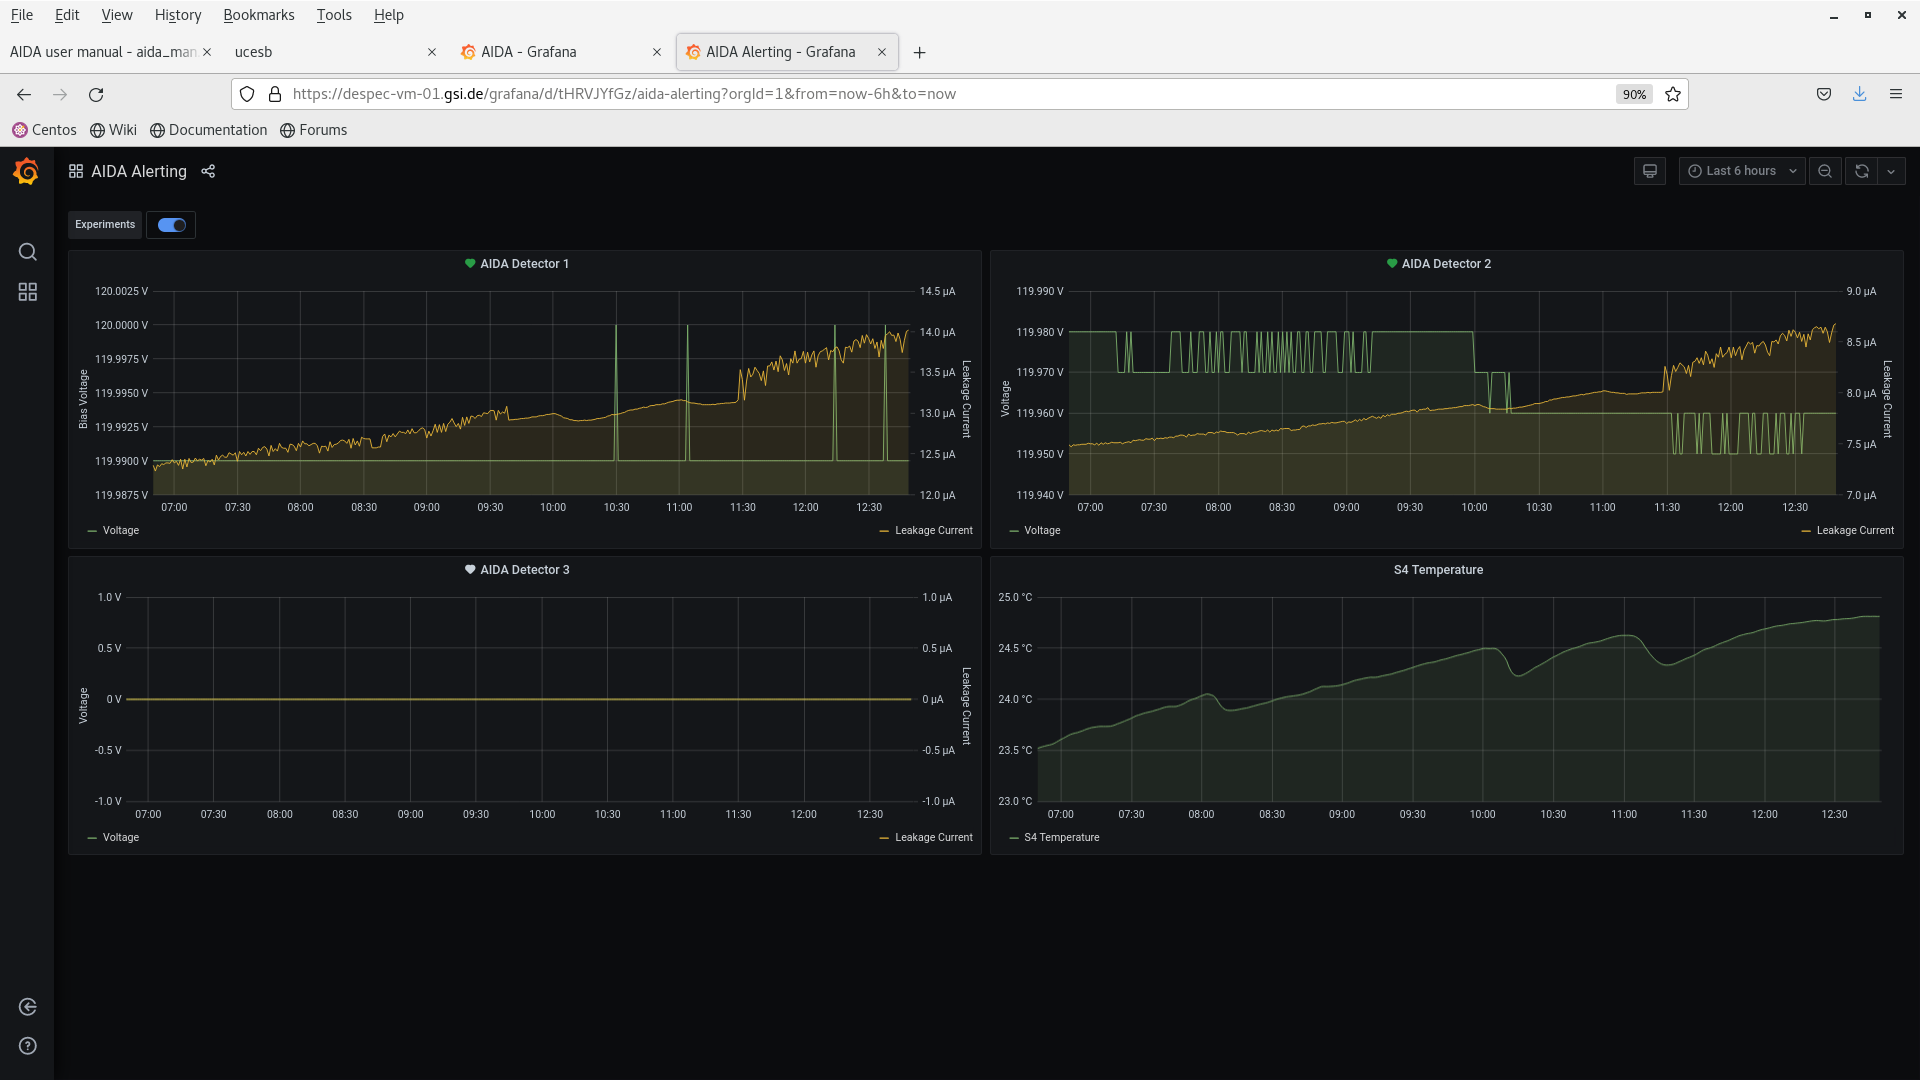
Task: Open the AIDA Detector 3 panel title menu
Action: pos(525,570)
